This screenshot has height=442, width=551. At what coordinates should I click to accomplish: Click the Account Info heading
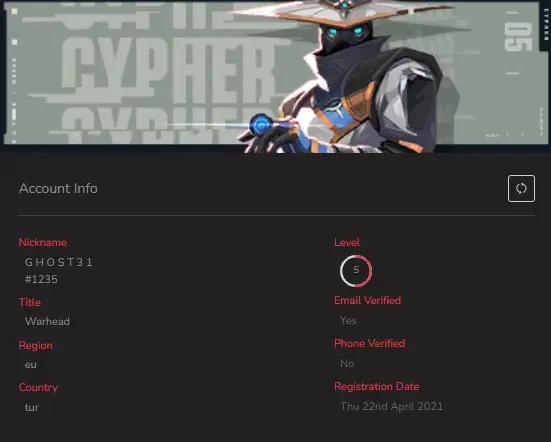coord(58,188)
